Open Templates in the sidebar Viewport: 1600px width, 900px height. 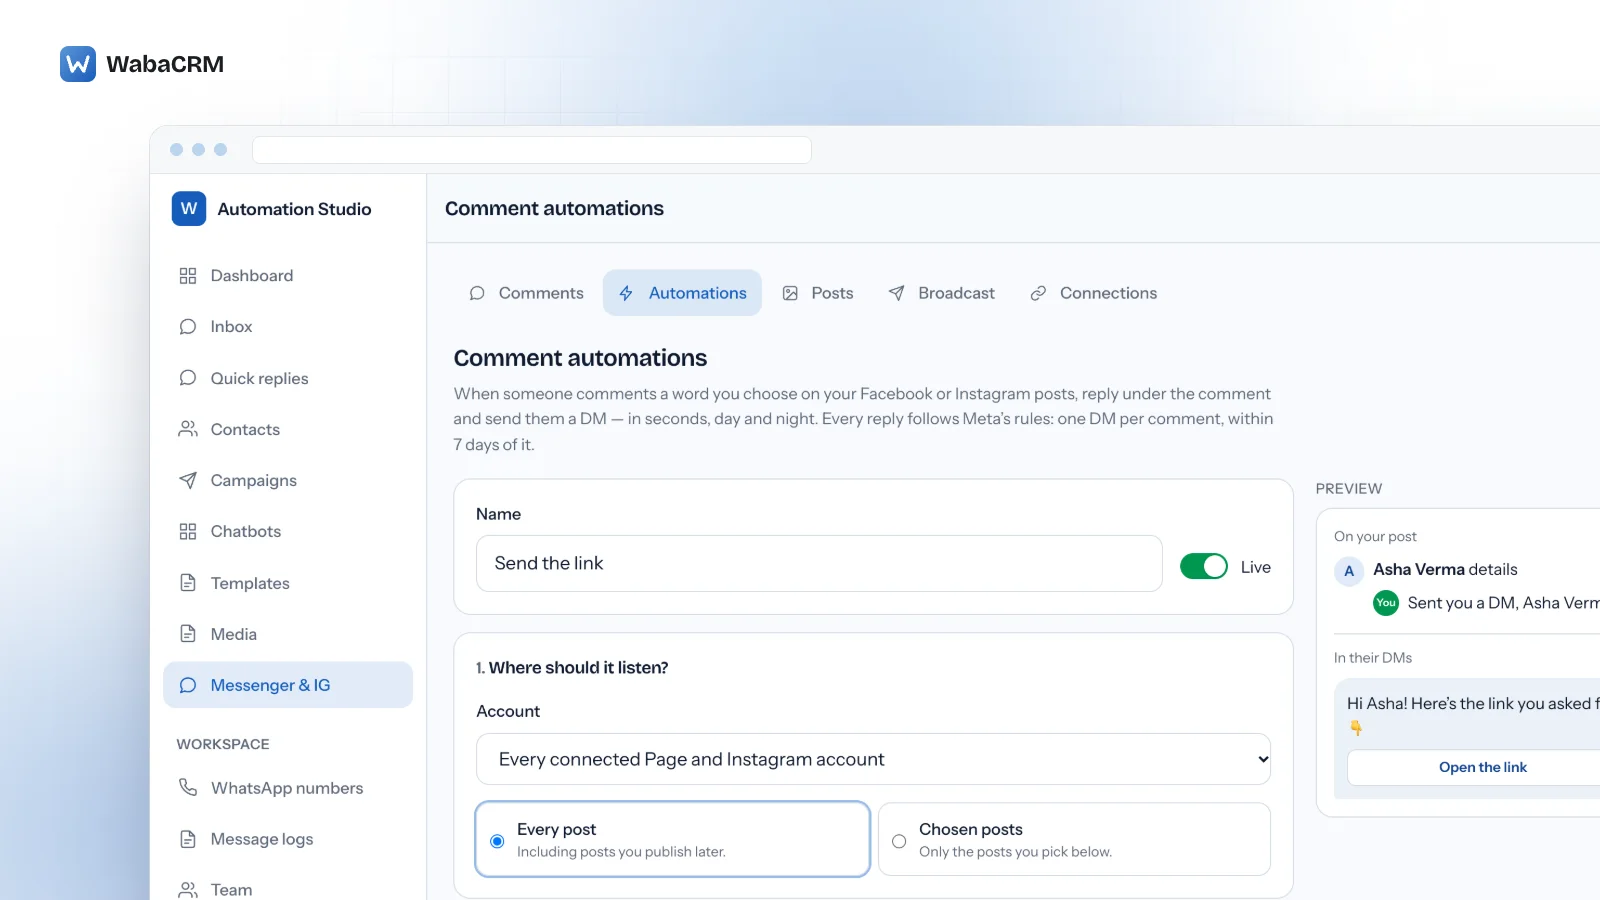(288, 583)
